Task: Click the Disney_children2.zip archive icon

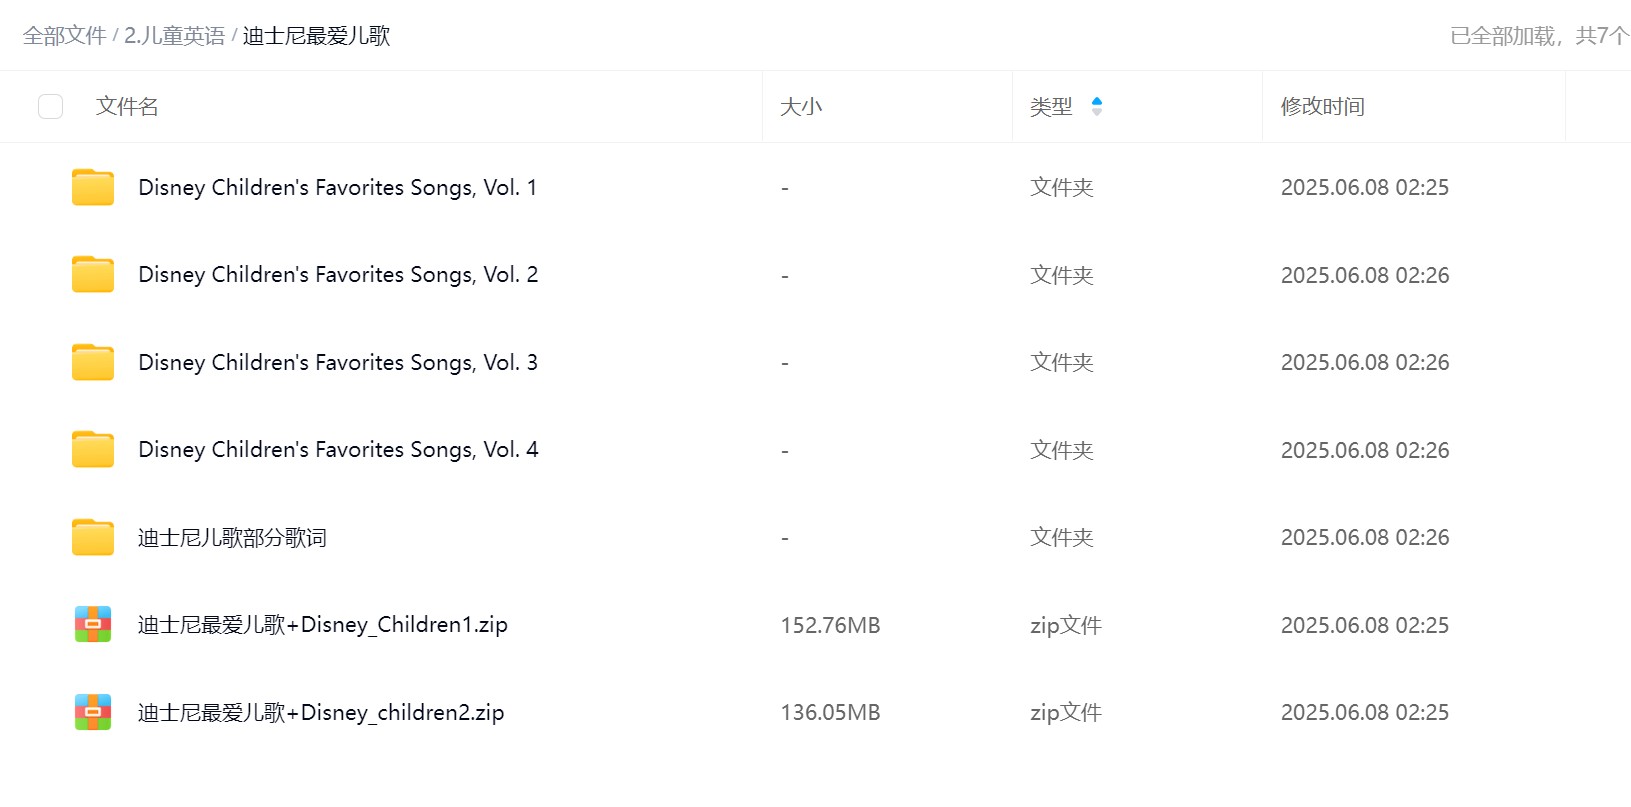Action: click(x=93, y=712)
